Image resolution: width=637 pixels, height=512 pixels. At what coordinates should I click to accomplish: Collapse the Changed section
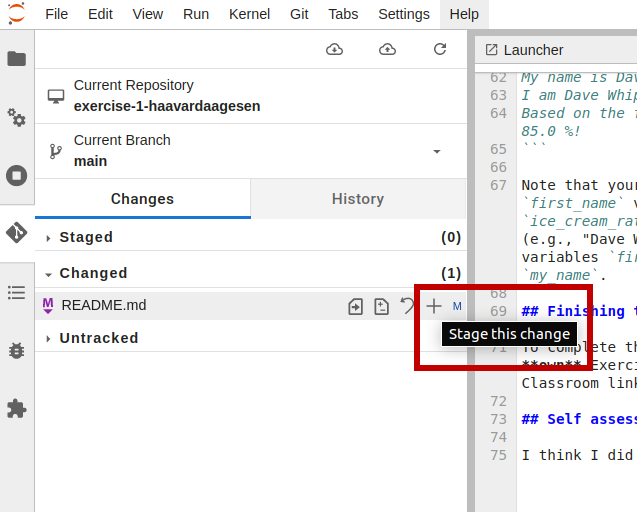[48, 275]
